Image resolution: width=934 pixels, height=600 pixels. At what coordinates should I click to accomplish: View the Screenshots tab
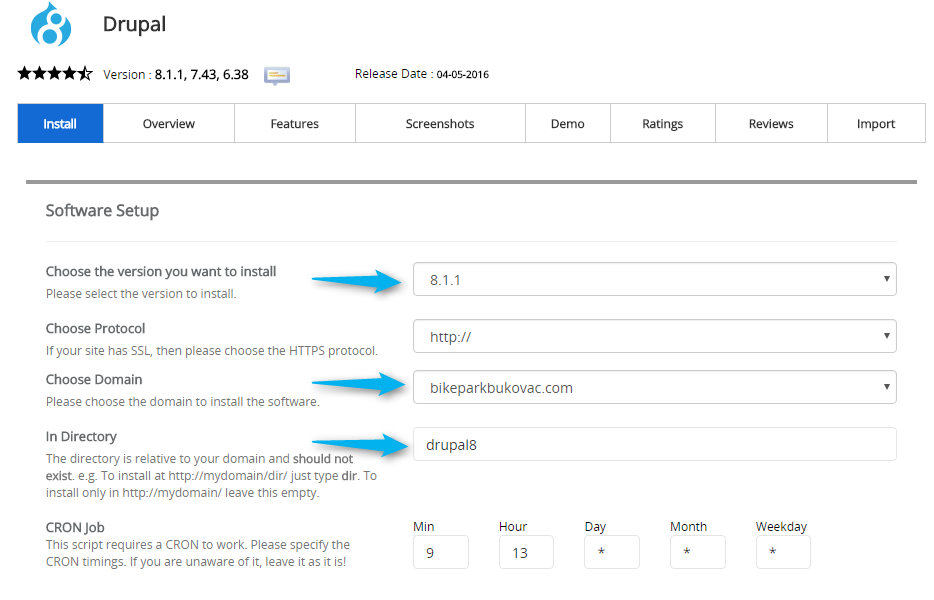point(440,123)
